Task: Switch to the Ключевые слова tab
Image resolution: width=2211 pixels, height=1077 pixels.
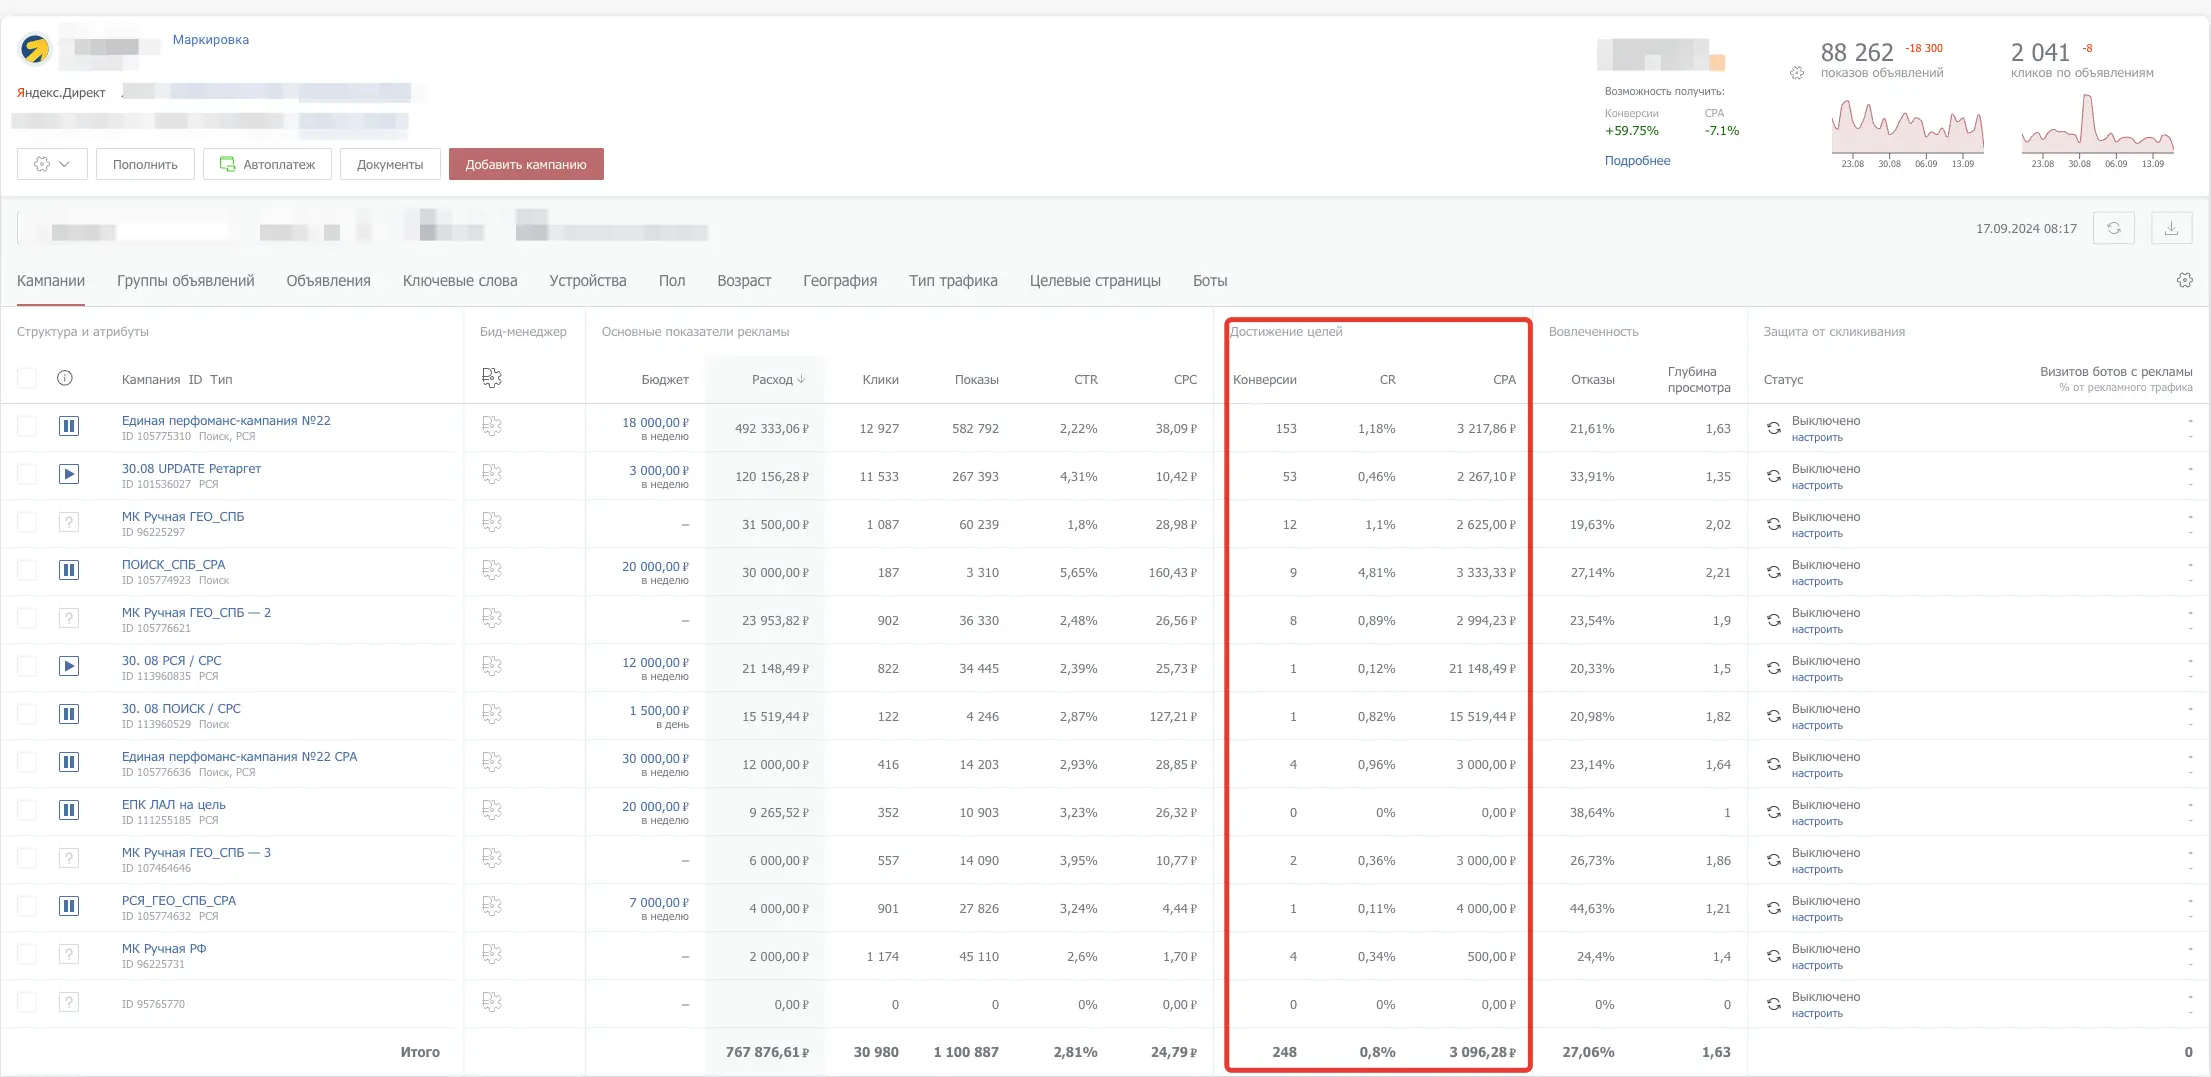Action: tap(459, 281)
